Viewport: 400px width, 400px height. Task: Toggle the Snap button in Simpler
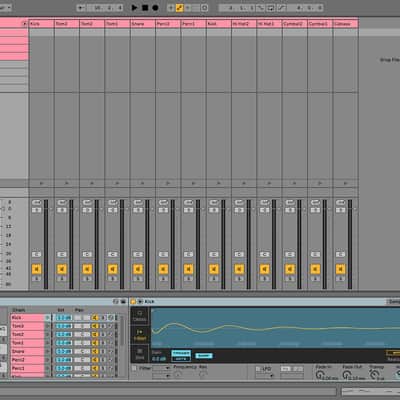pyautogui.click(x=204, y=356)
